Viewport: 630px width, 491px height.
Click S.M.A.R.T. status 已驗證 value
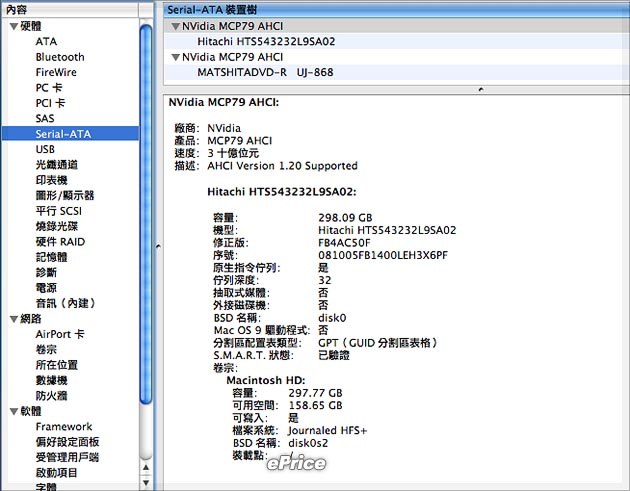334,356
